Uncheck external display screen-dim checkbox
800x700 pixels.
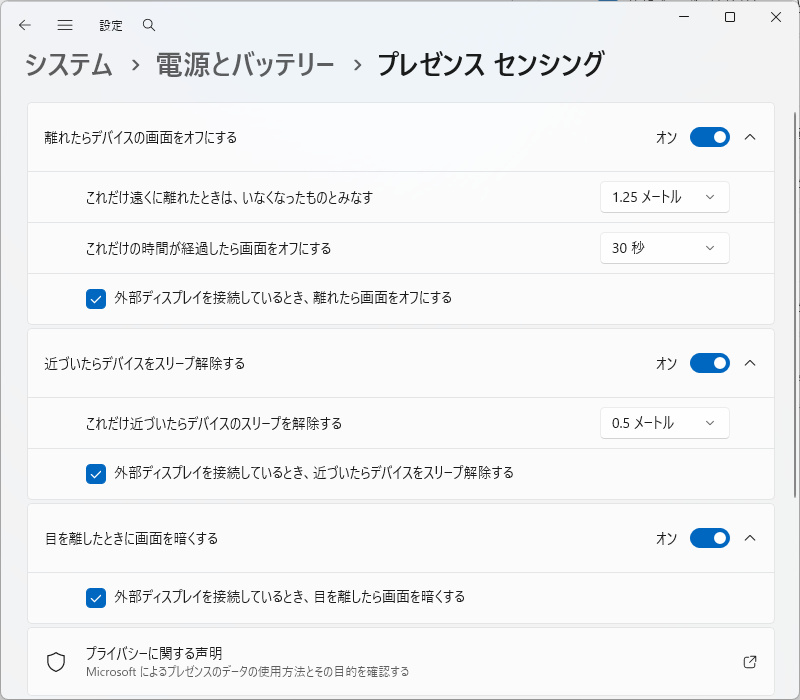point(96,598)
